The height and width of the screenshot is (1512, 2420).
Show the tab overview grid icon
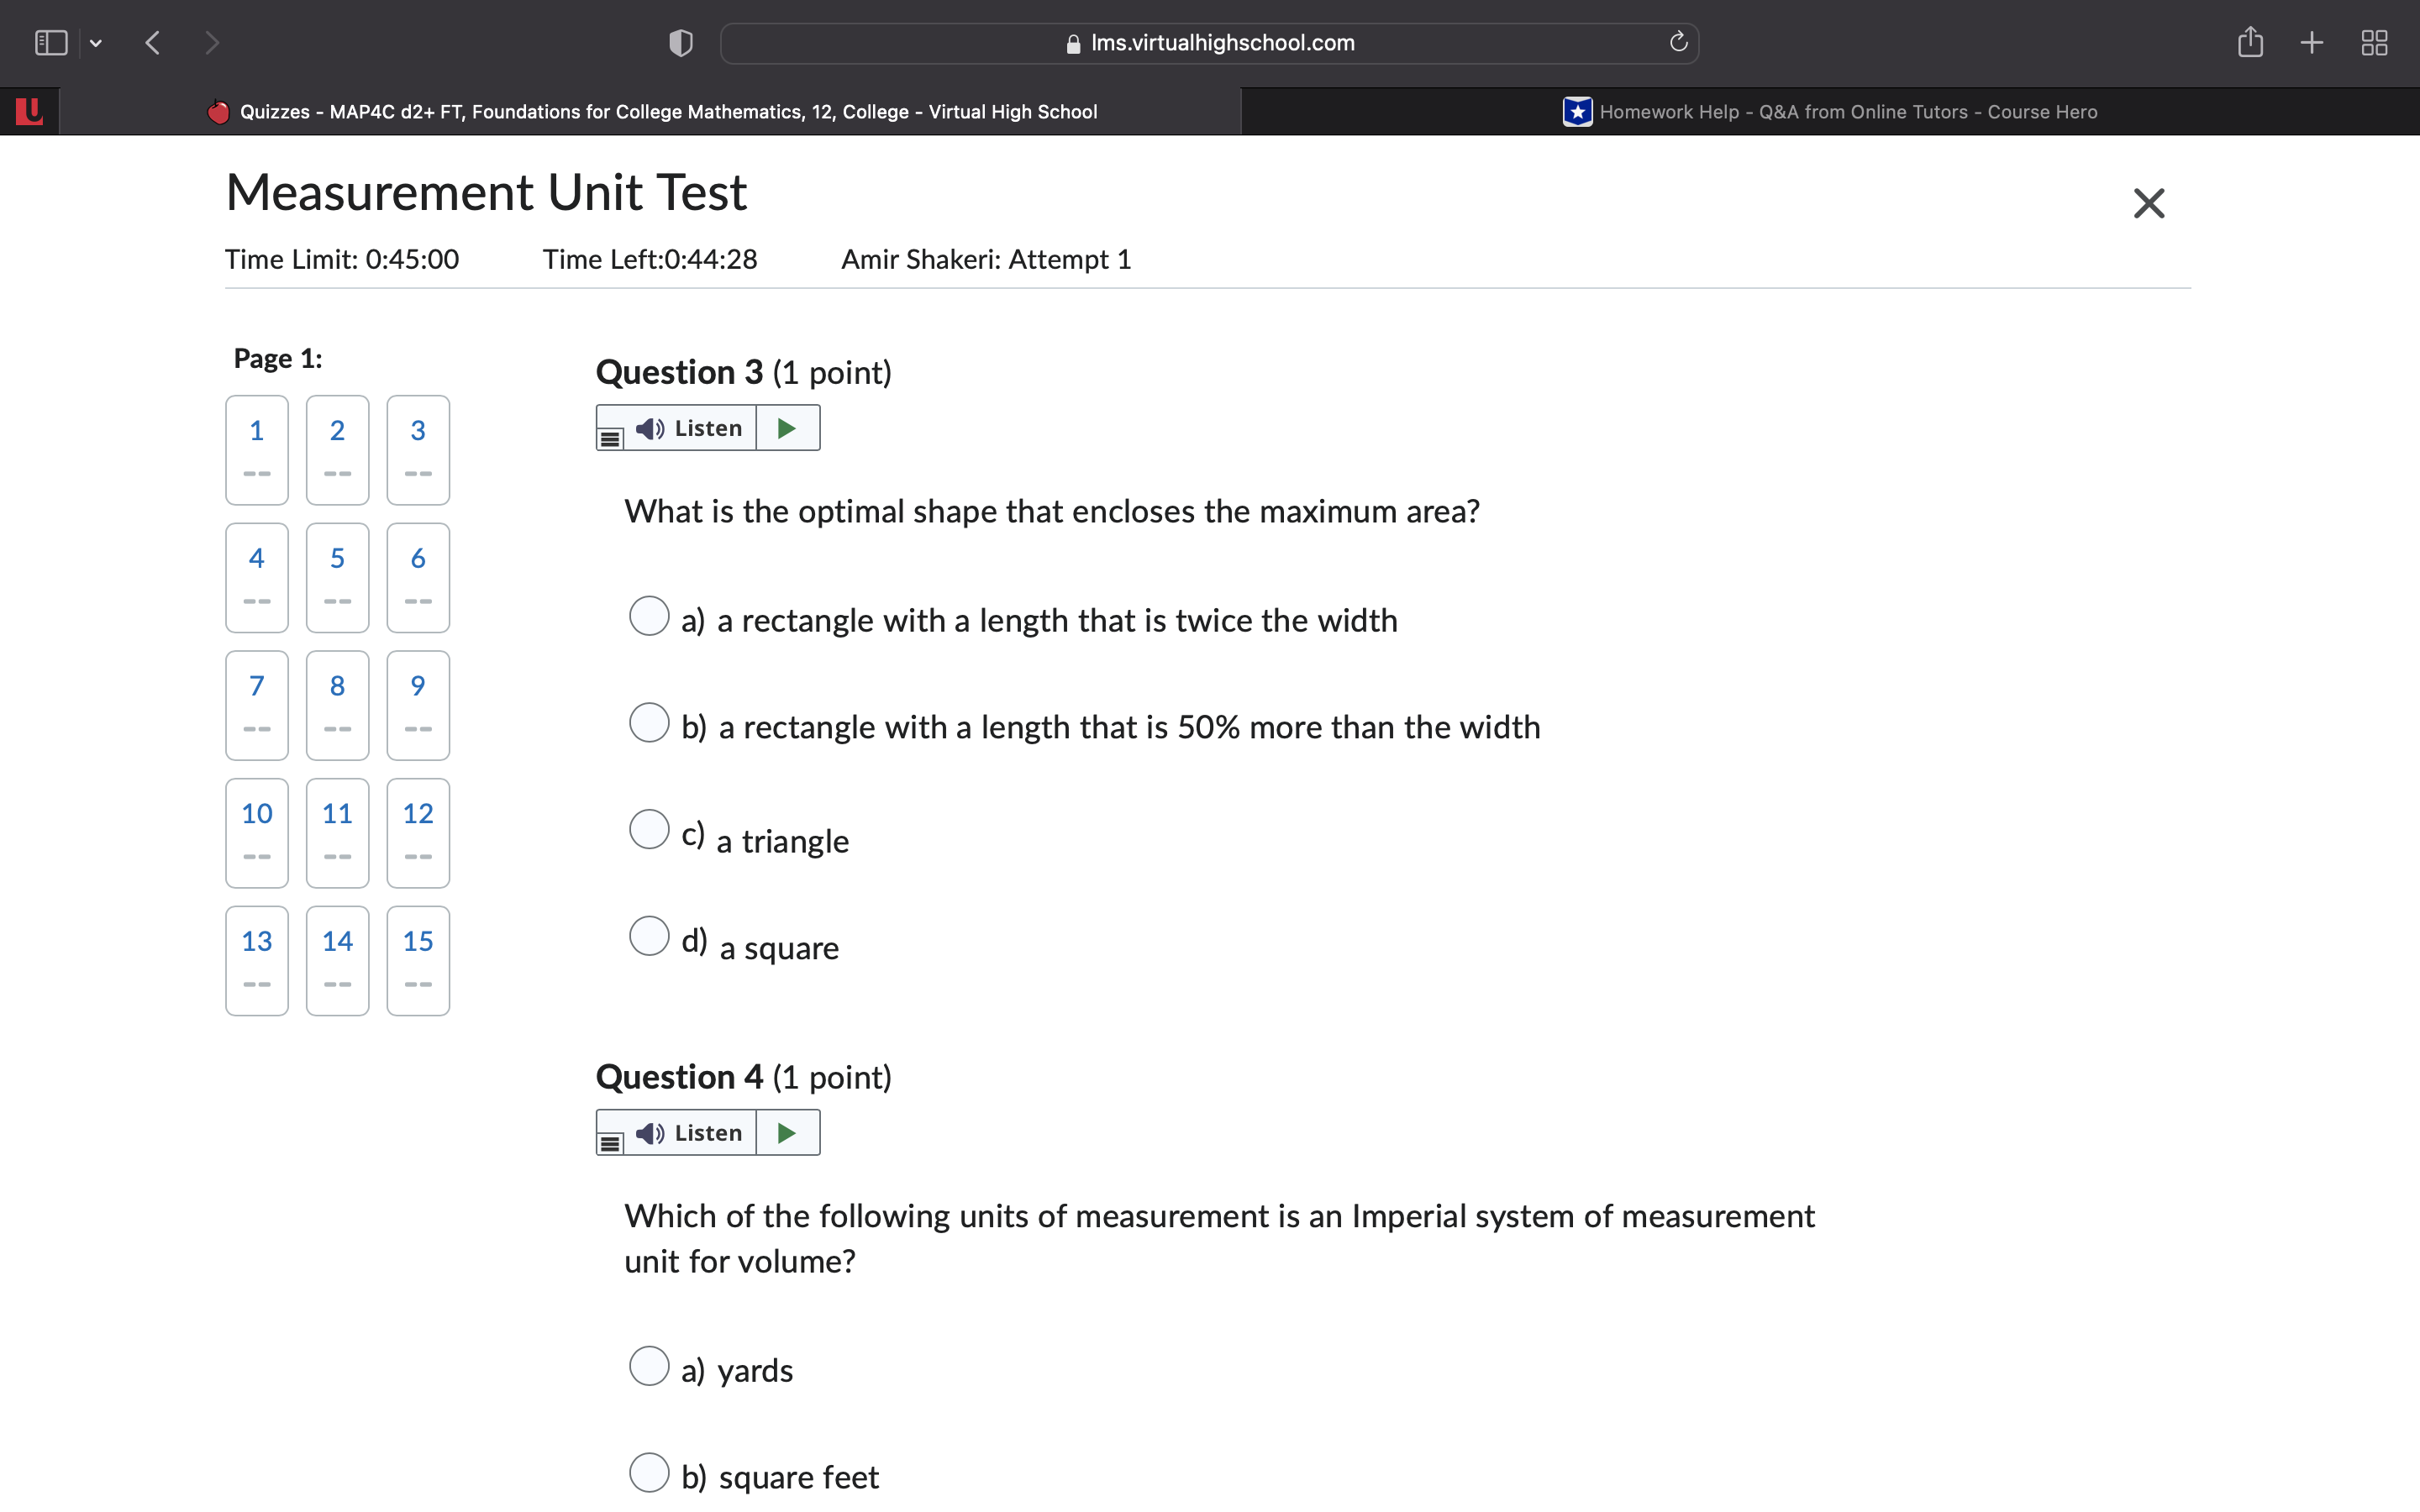click(2374, 42)
